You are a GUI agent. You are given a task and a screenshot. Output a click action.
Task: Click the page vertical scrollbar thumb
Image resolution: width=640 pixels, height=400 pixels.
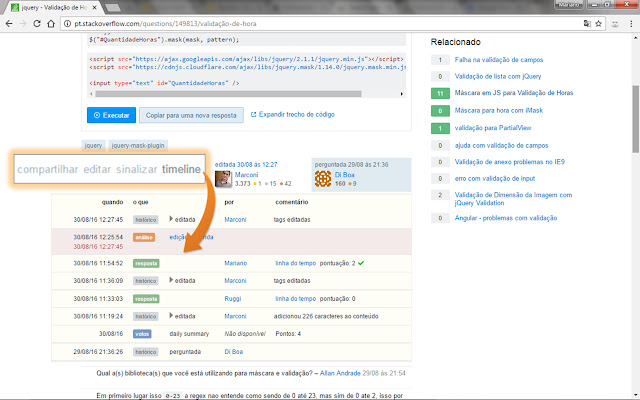pyautogui.click(x=636, y=118)
